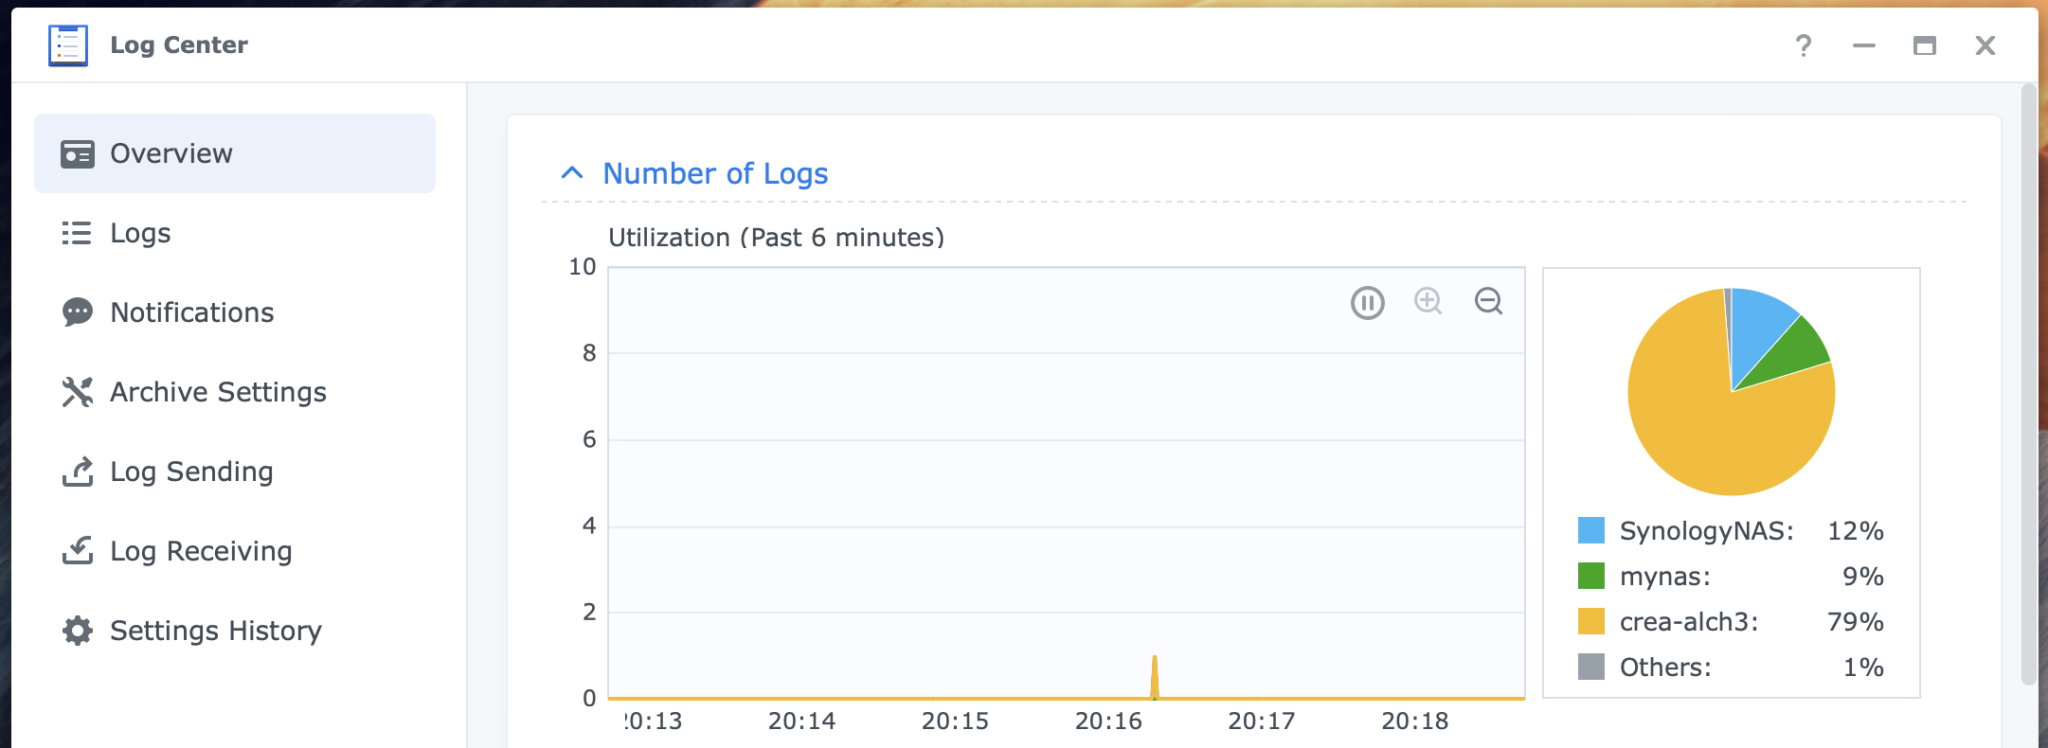
Task: Click the mynas green legend swatch
Action: 1591,576
